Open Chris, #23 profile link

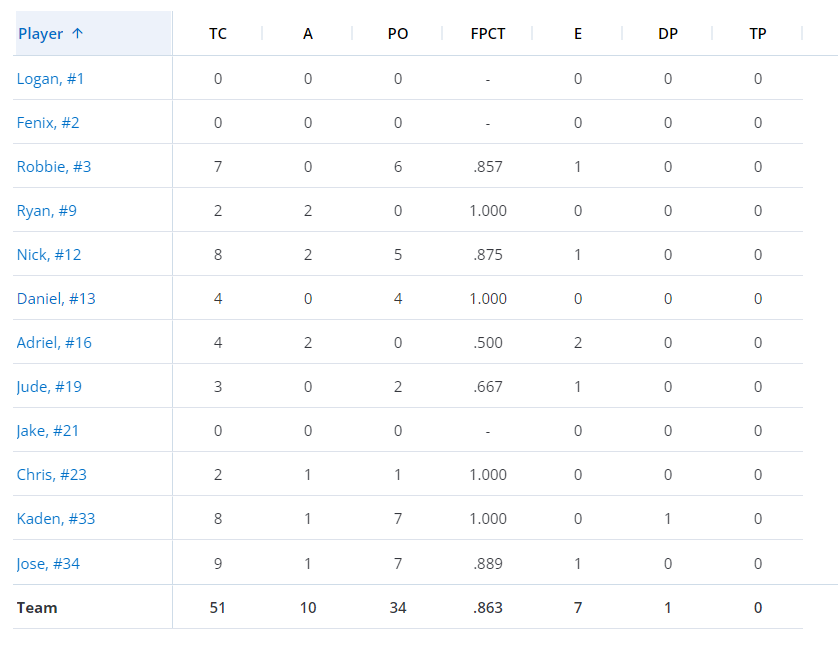coord(52,474)
